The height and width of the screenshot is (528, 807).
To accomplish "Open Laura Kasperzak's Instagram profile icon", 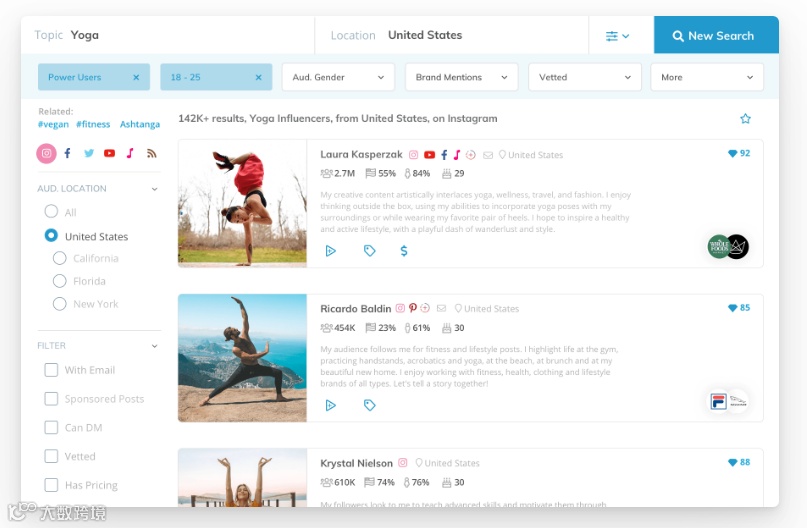I will 413,154.
